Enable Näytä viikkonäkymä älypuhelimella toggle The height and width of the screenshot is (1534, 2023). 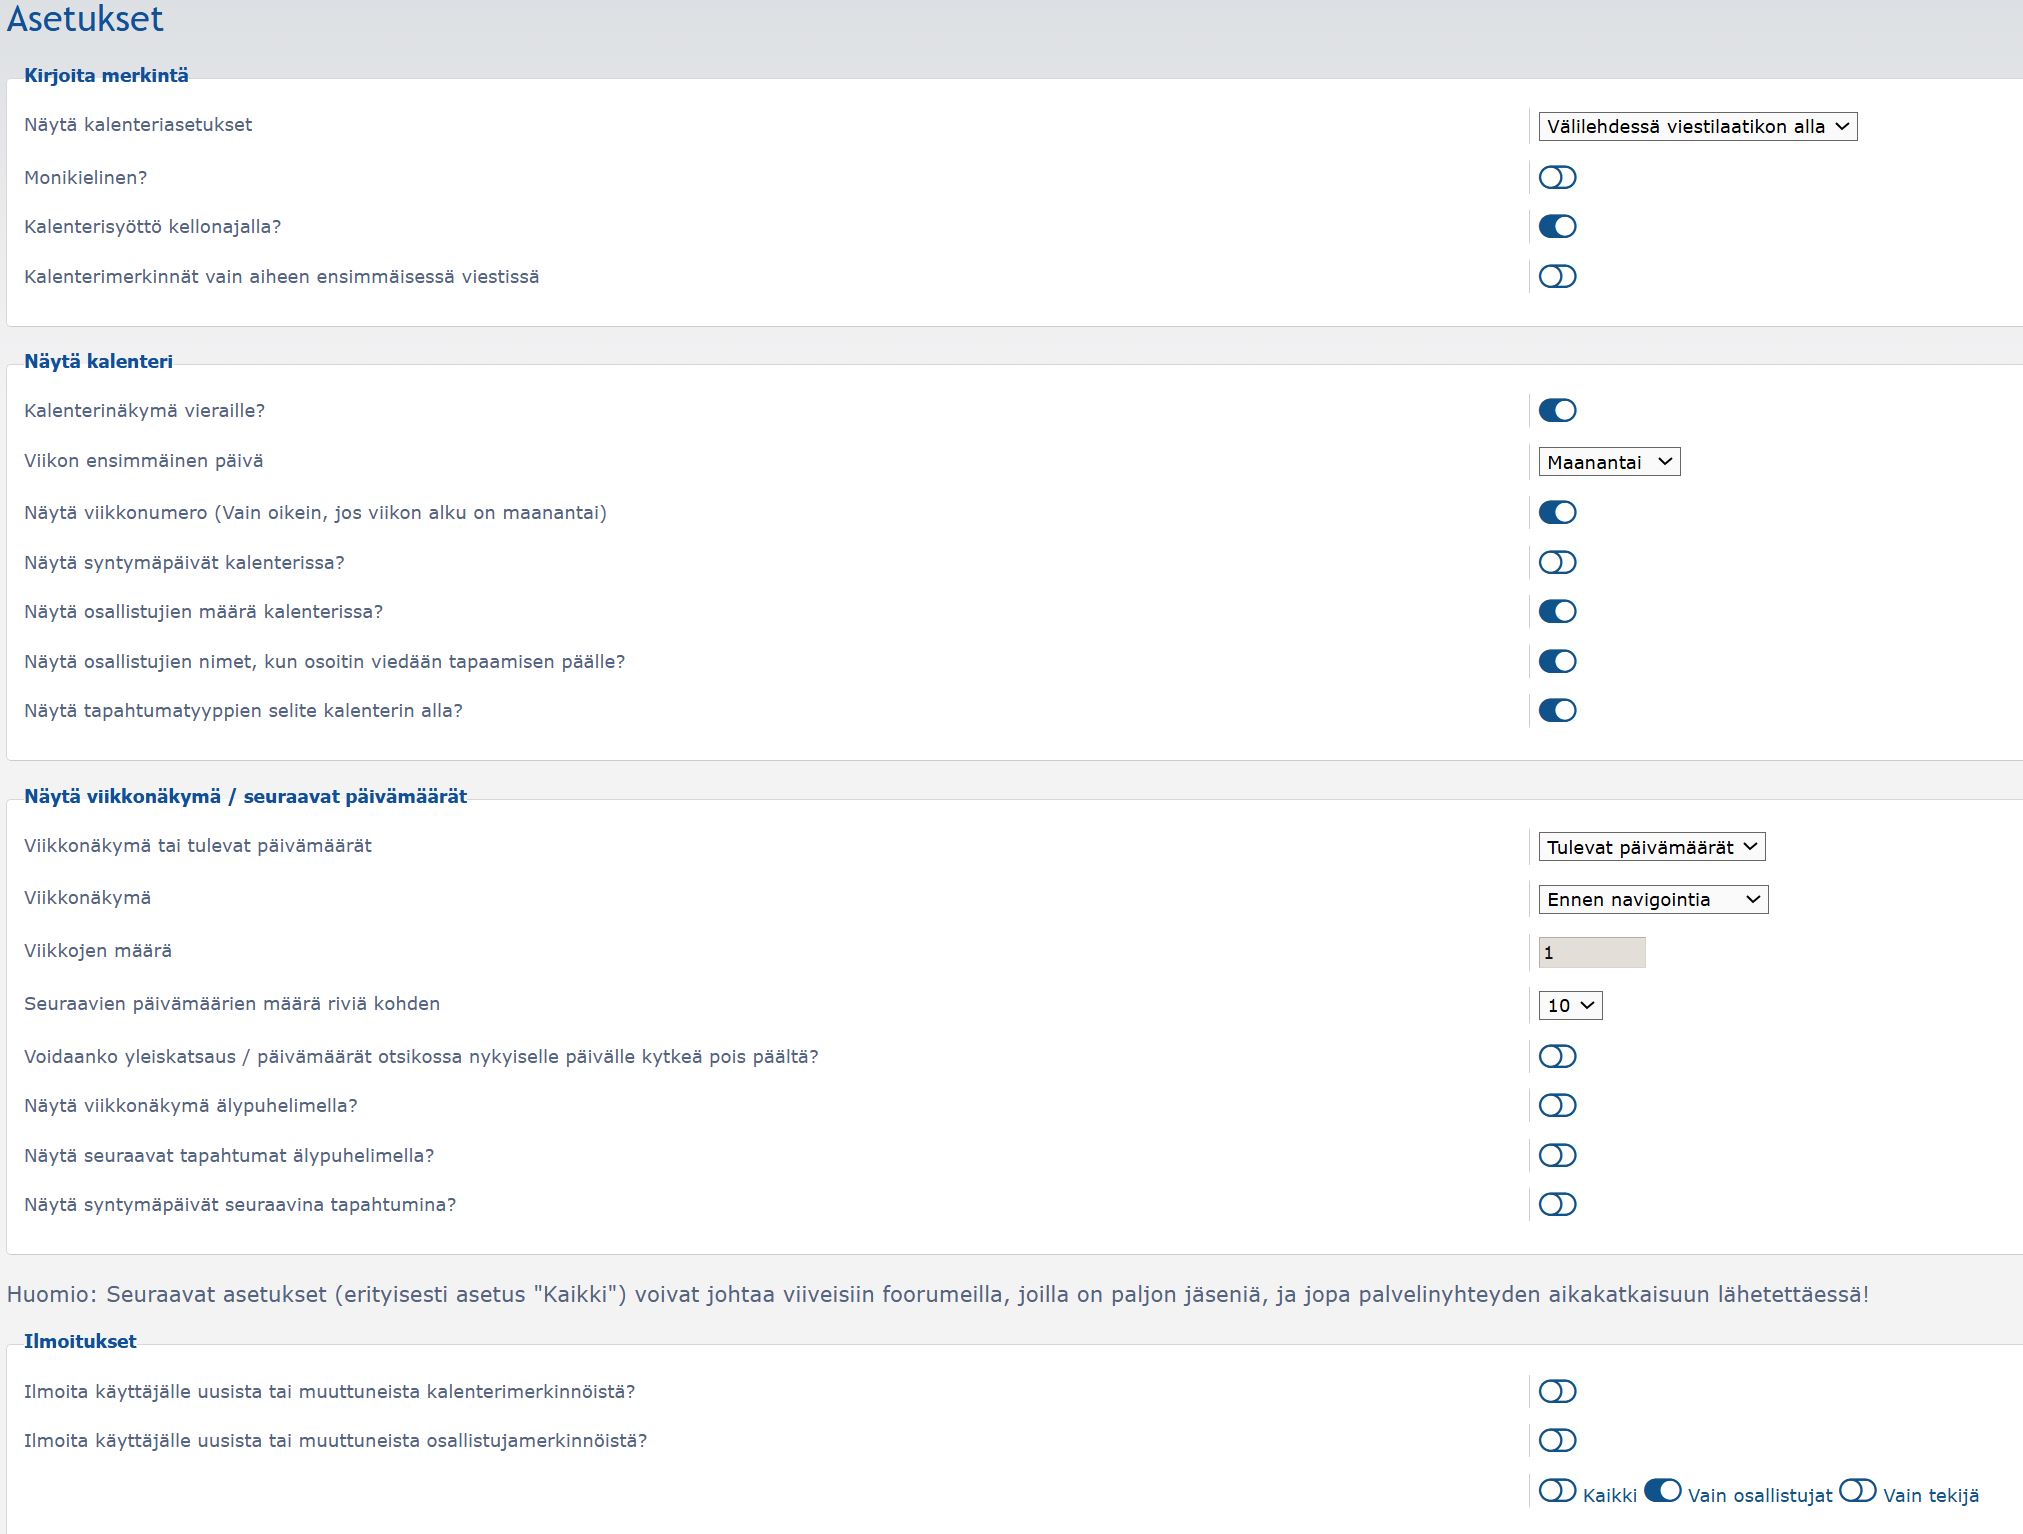point(1557,1105)
